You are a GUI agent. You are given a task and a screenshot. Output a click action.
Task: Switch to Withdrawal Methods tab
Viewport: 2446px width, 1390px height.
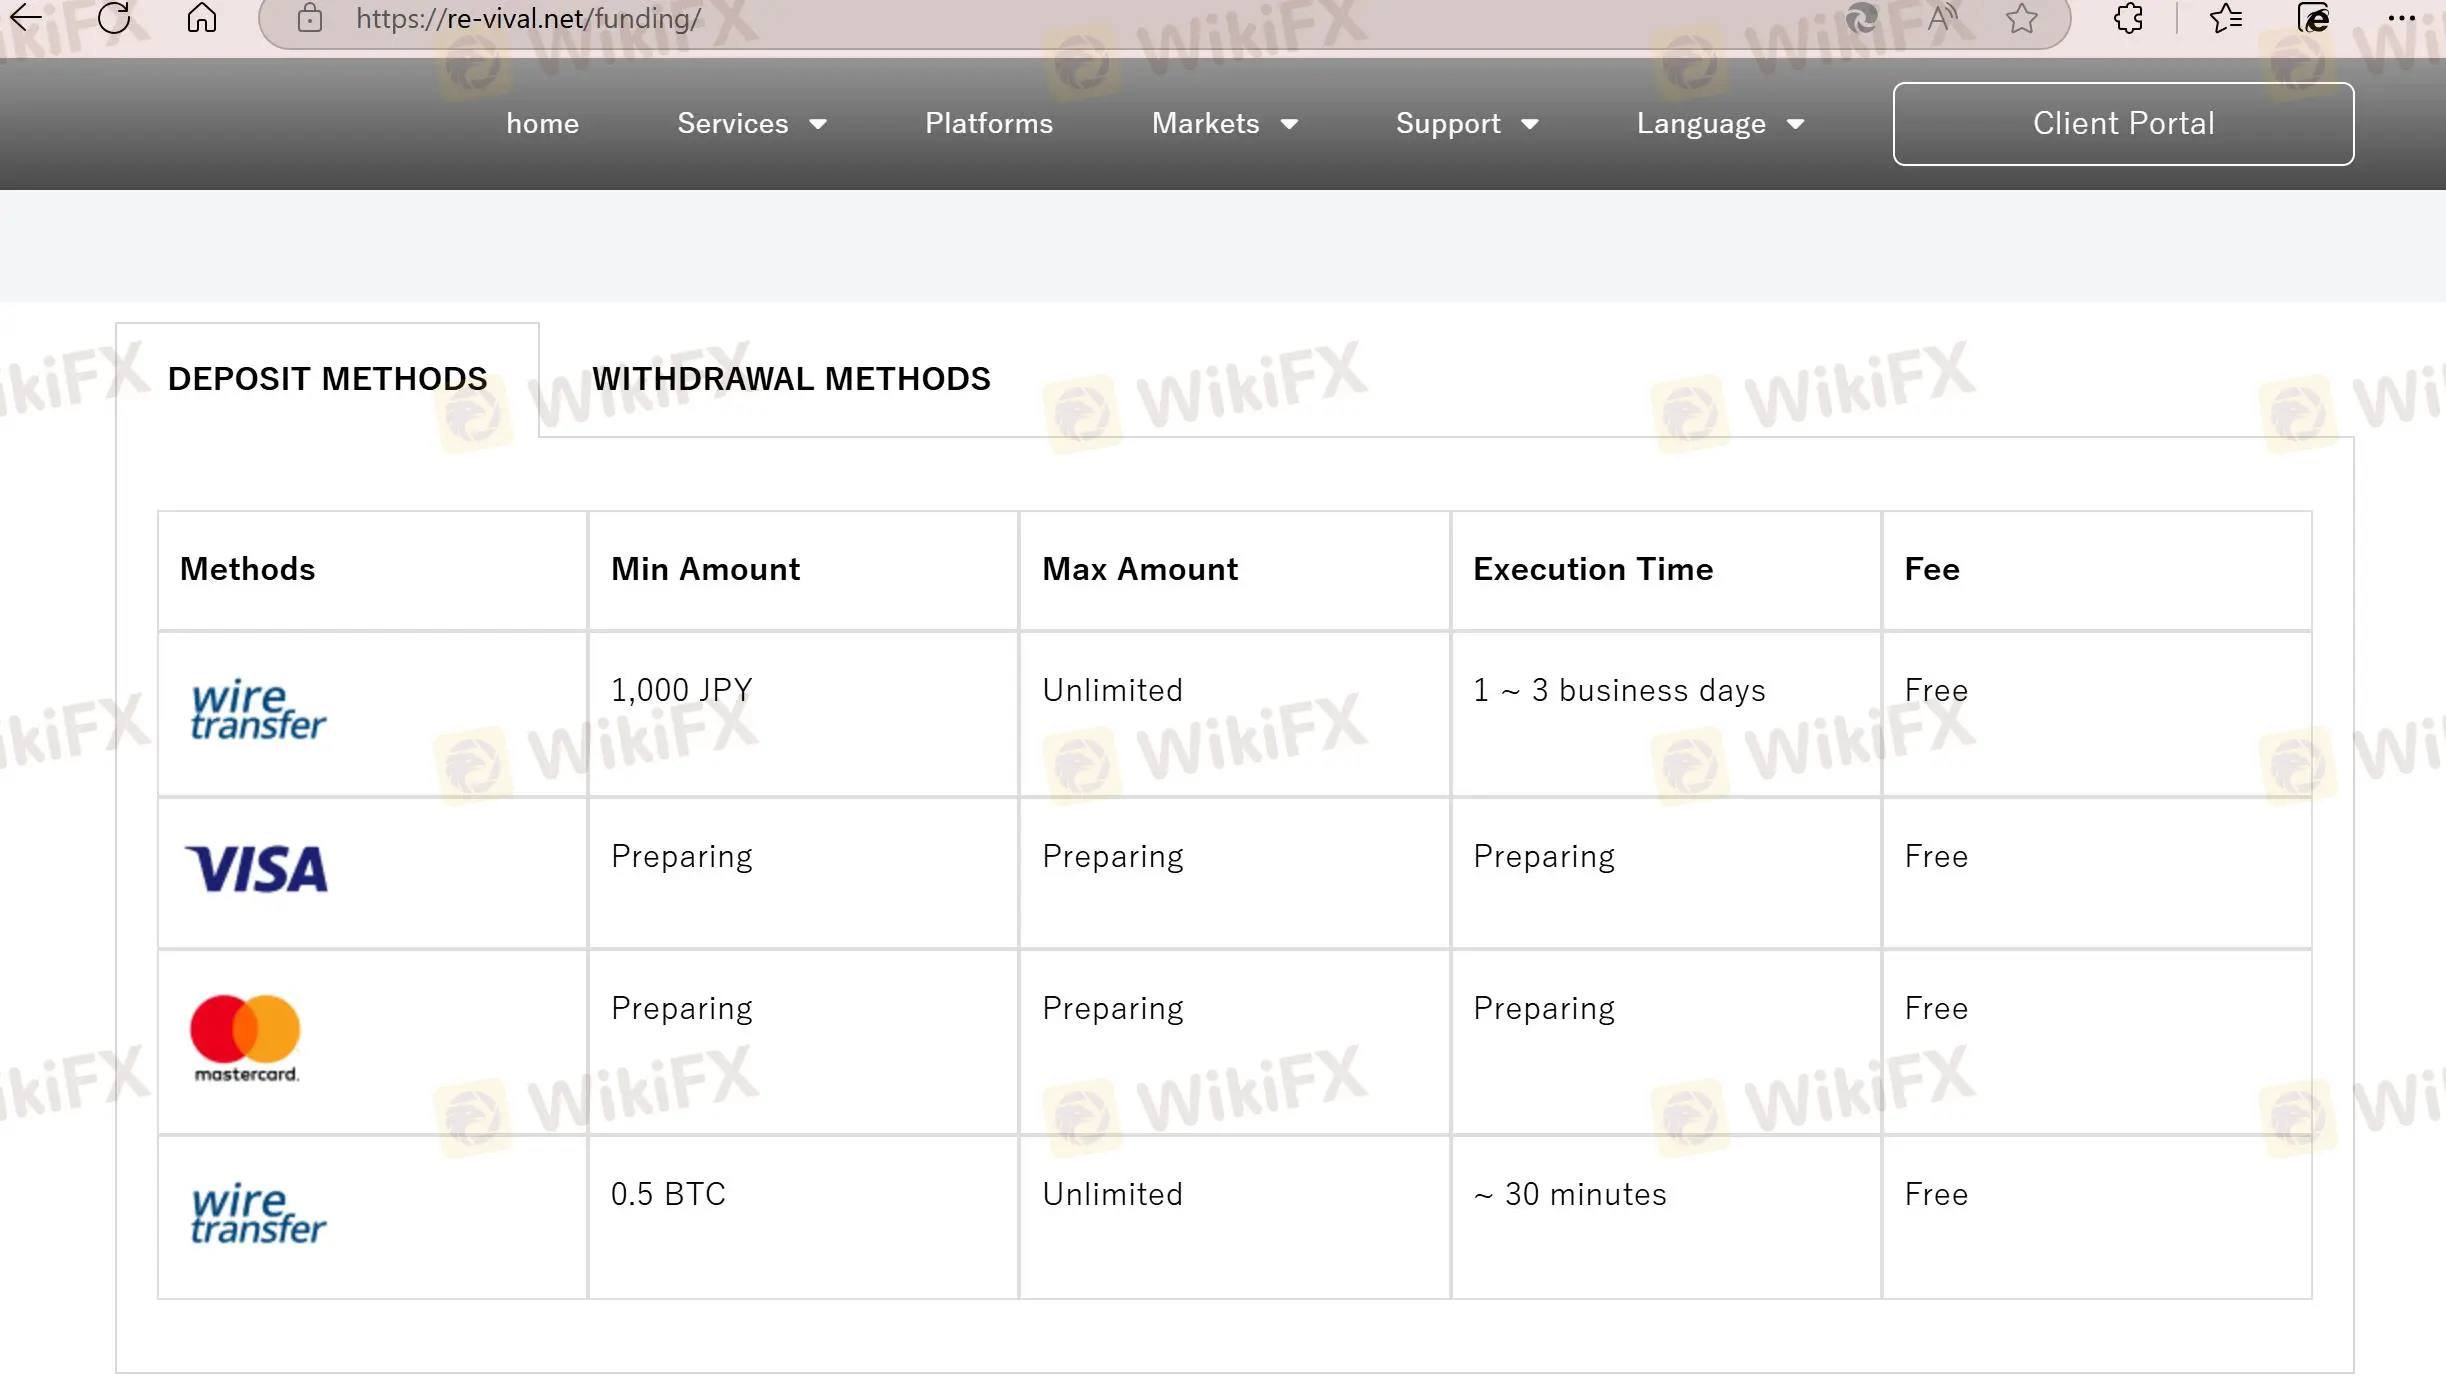point(791,379)
